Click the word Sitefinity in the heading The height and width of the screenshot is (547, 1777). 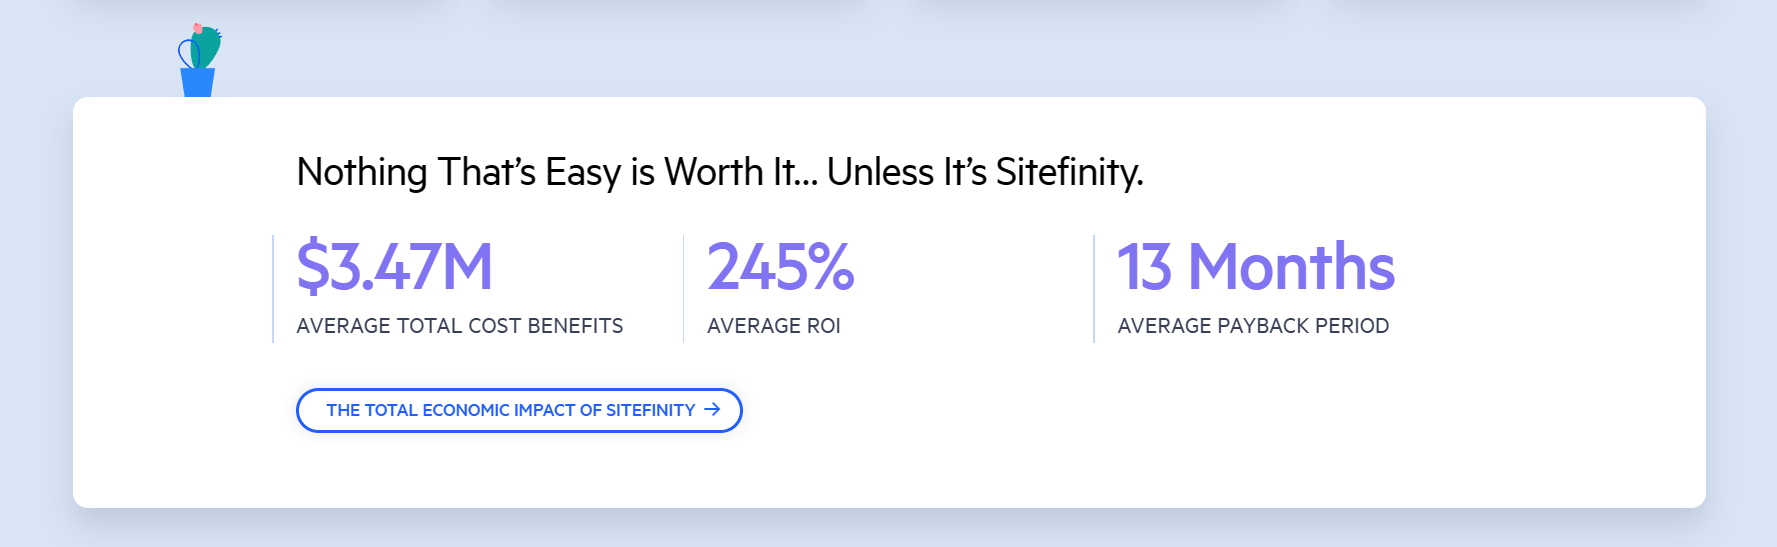(1068, 172)
